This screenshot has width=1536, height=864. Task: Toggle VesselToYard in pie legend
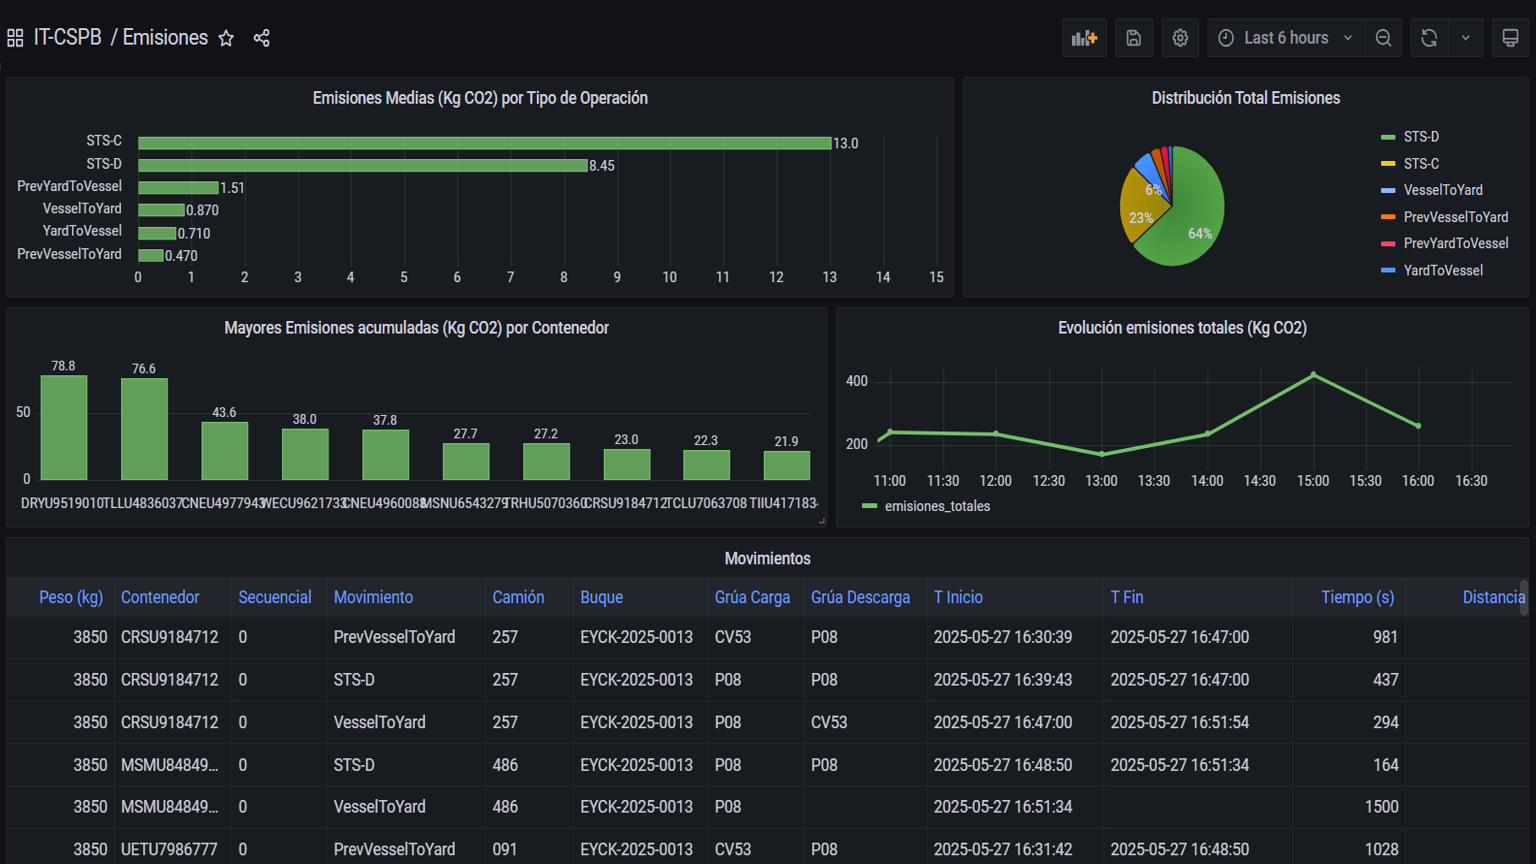(1443, 190)
